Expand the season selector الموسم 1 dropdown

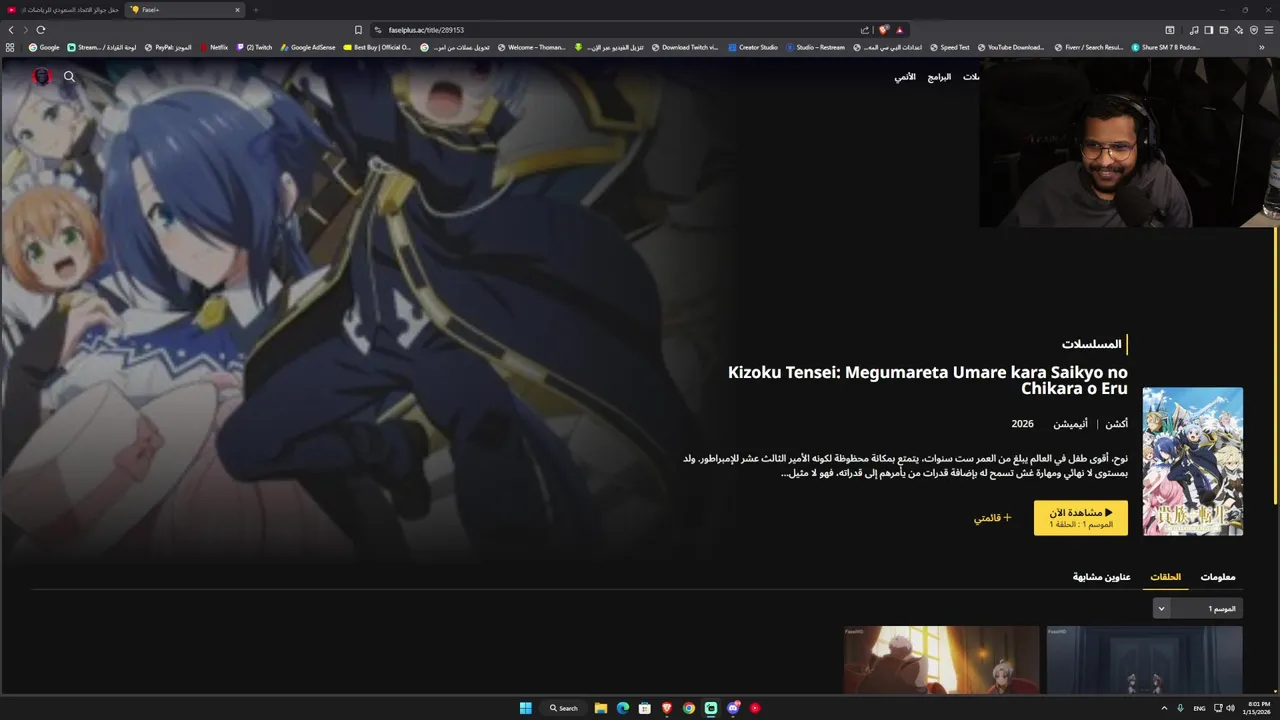[1198, 608]
